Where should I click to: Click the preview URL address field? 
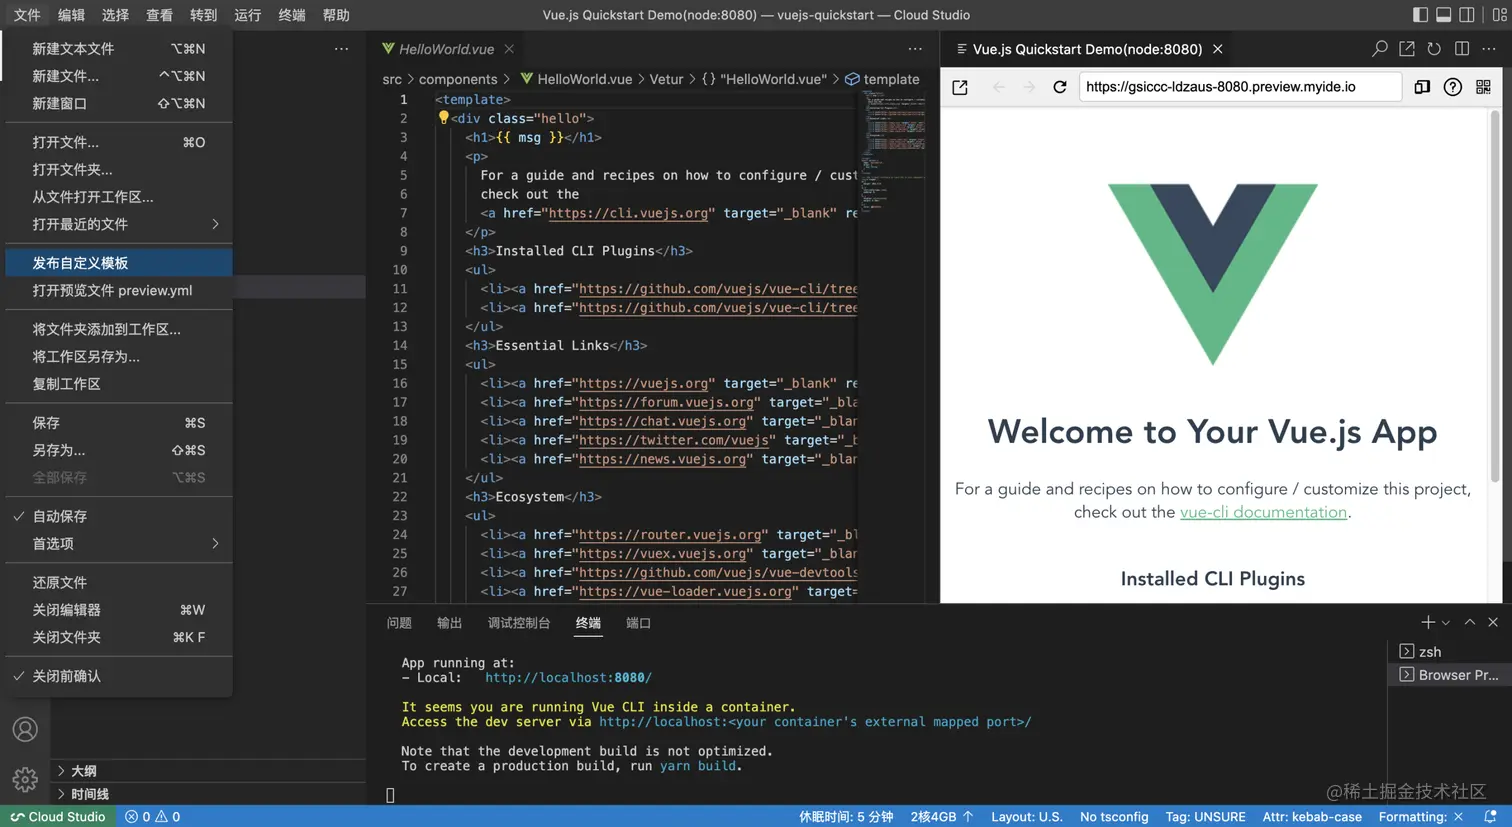(x=1239, y=87)
